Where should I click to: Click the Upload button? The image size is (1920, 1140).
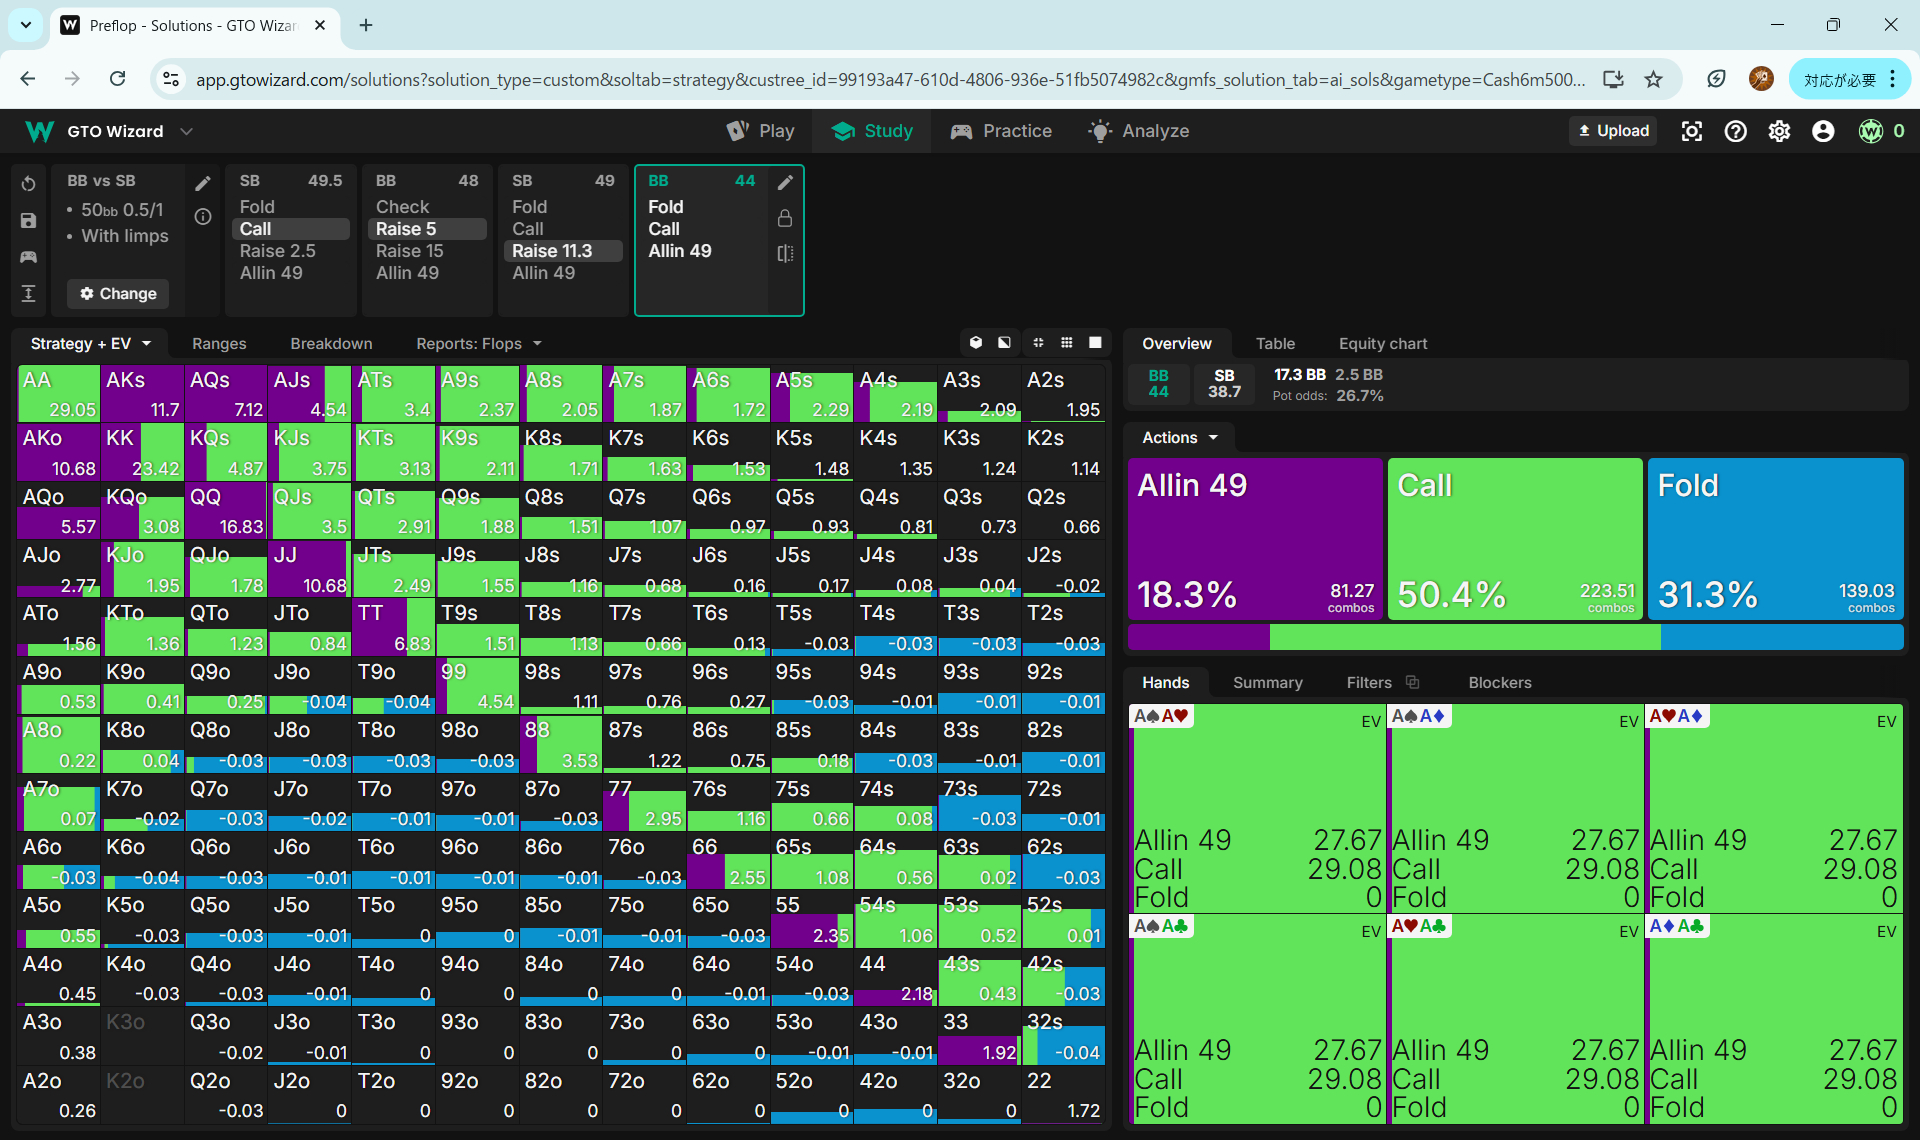pos(1613,131)
